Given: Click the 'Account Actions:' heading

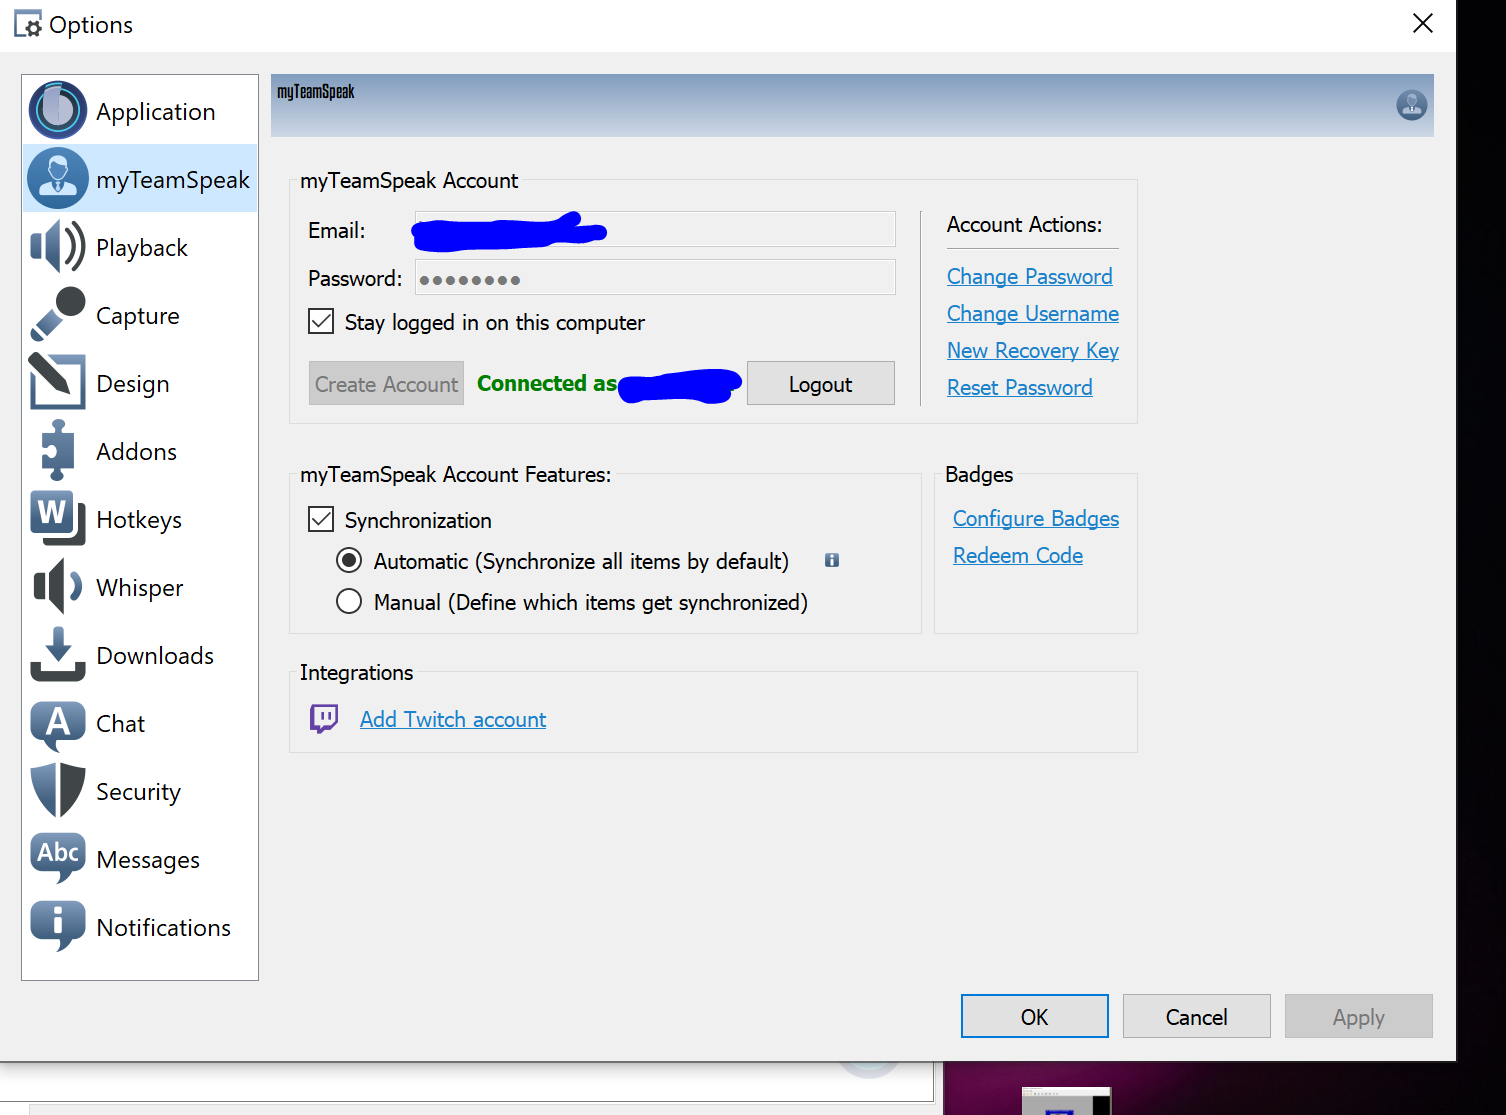Looking at the screenshot, I should pos(1025,225).
